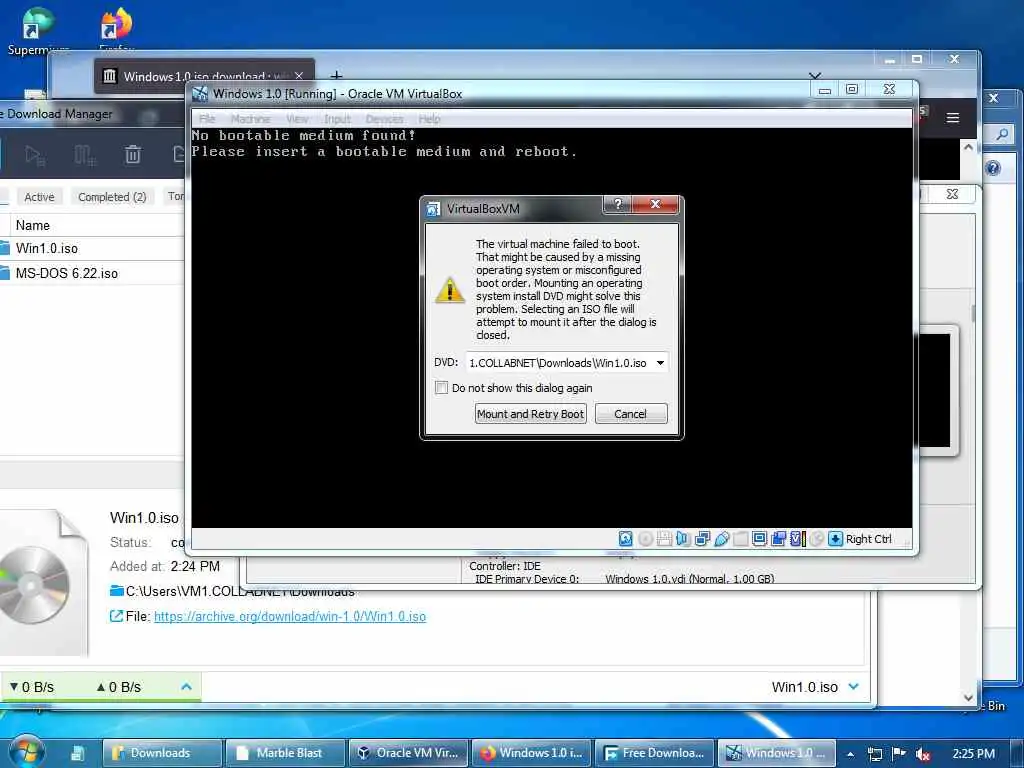Click the shared folders indicator in VirtualBox status bar
This screenshot has height=768, width=1024.
point(741,539)
